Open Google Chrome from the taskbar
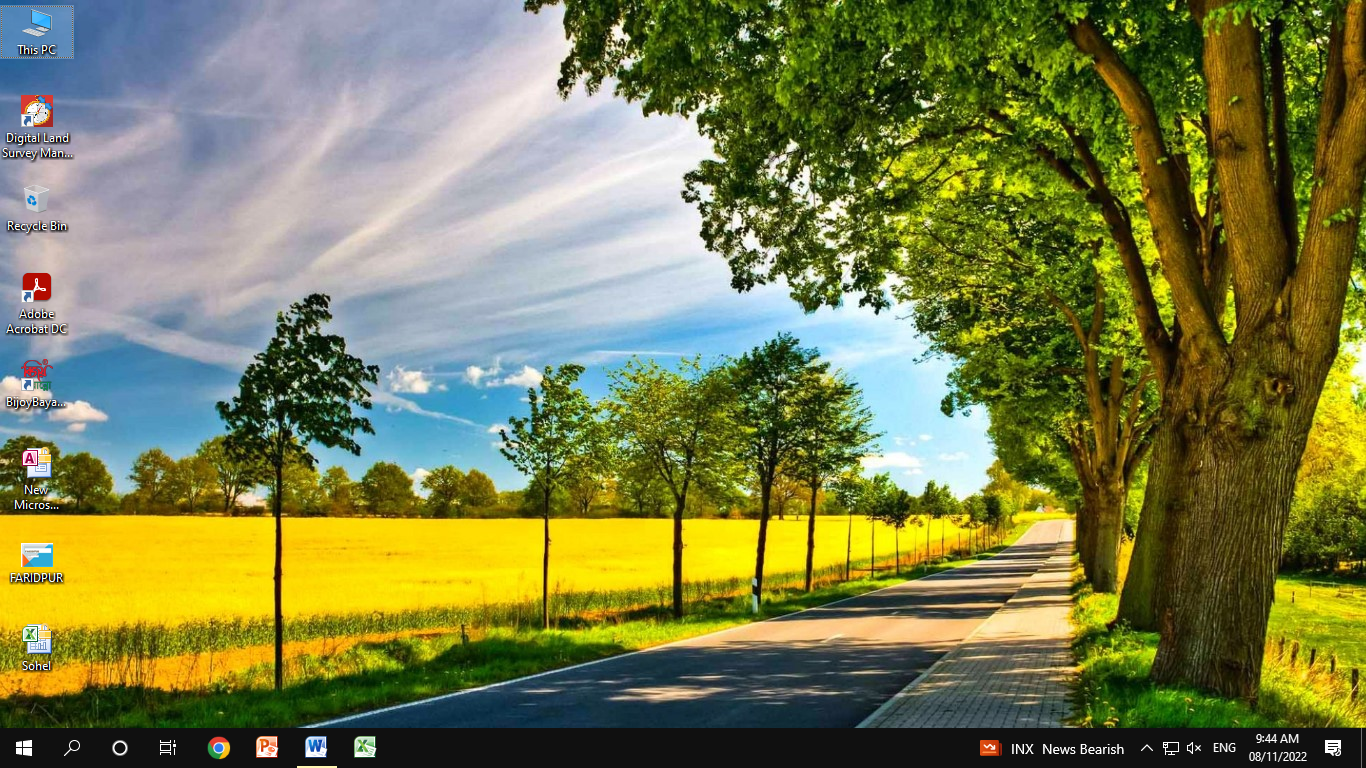This screenshot has height=768, width=1366. point(219,748)
